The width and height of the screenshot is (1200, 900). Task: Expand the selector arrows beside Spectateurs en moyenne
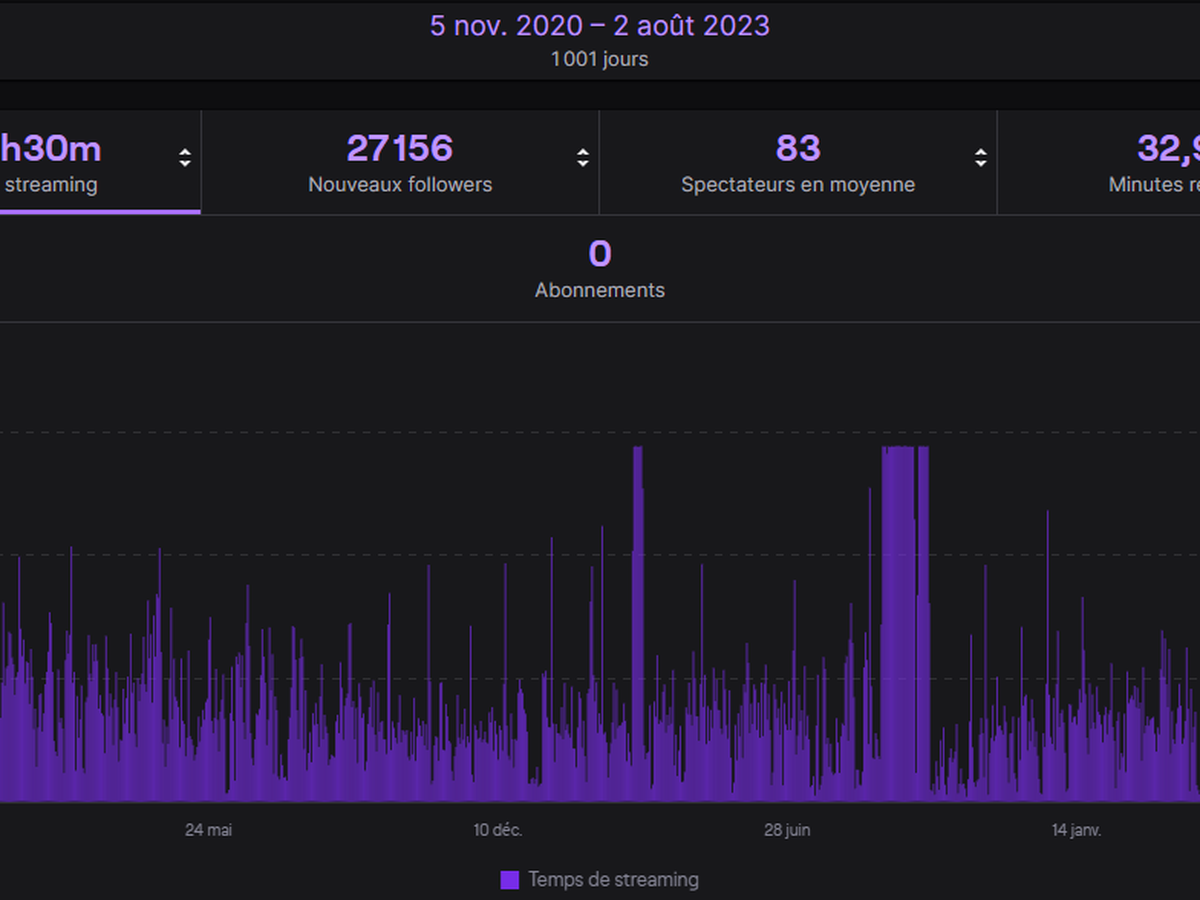[981, 158]
